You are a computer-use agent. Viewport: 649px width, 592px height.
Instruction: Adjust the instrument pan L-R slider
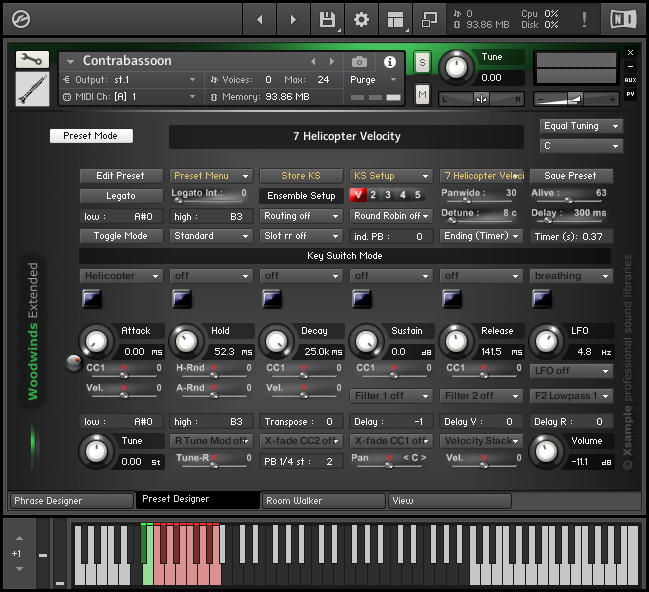pos(481,99)
